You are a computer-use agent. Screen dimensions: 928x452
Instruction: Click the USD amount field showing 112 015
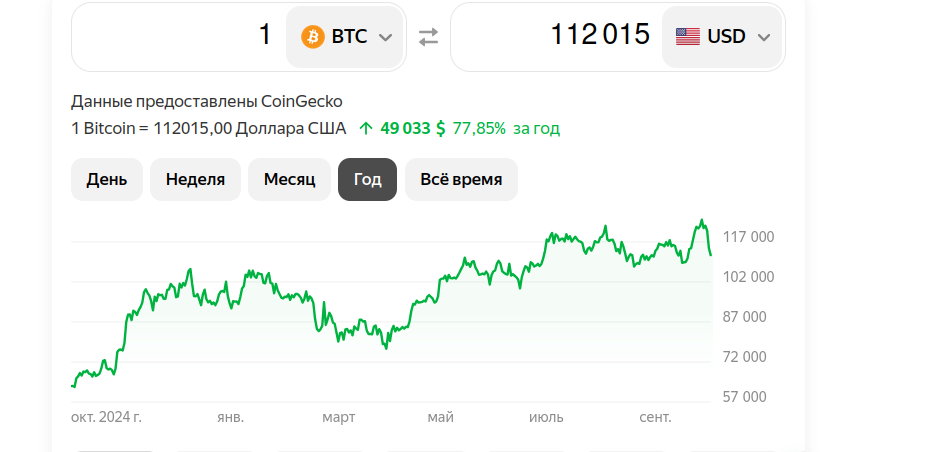click(556, 37)
